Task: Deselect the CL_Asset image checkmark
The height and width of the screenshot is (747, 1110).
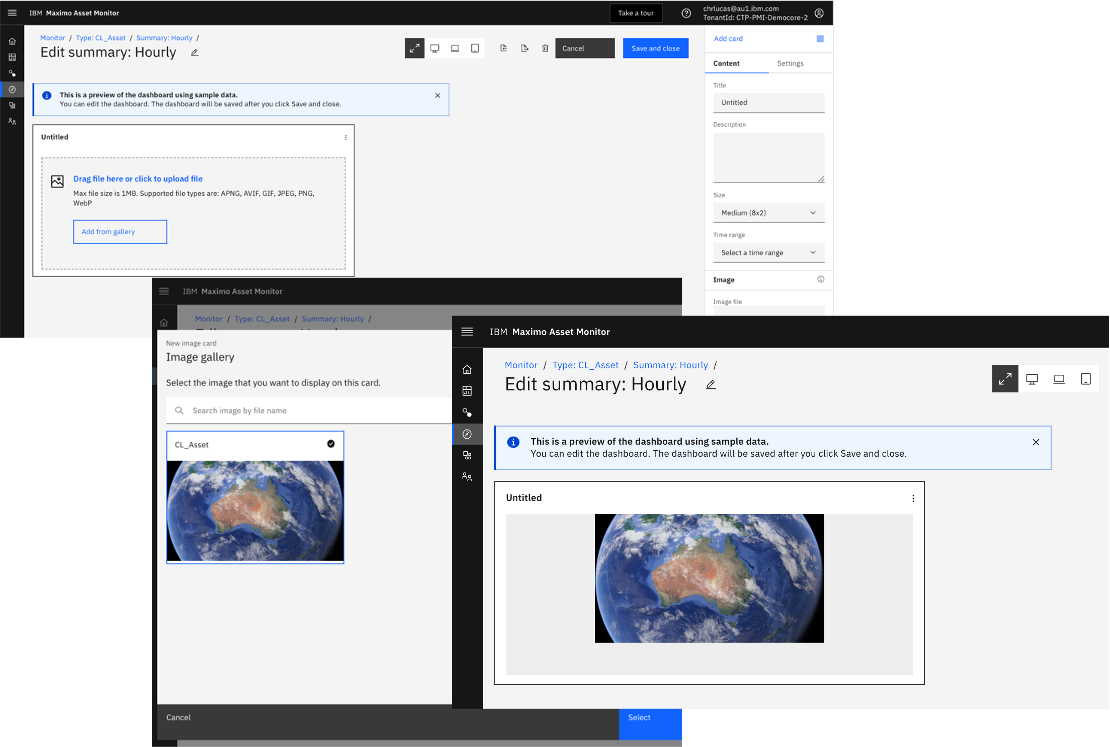Action: point(331,444)
